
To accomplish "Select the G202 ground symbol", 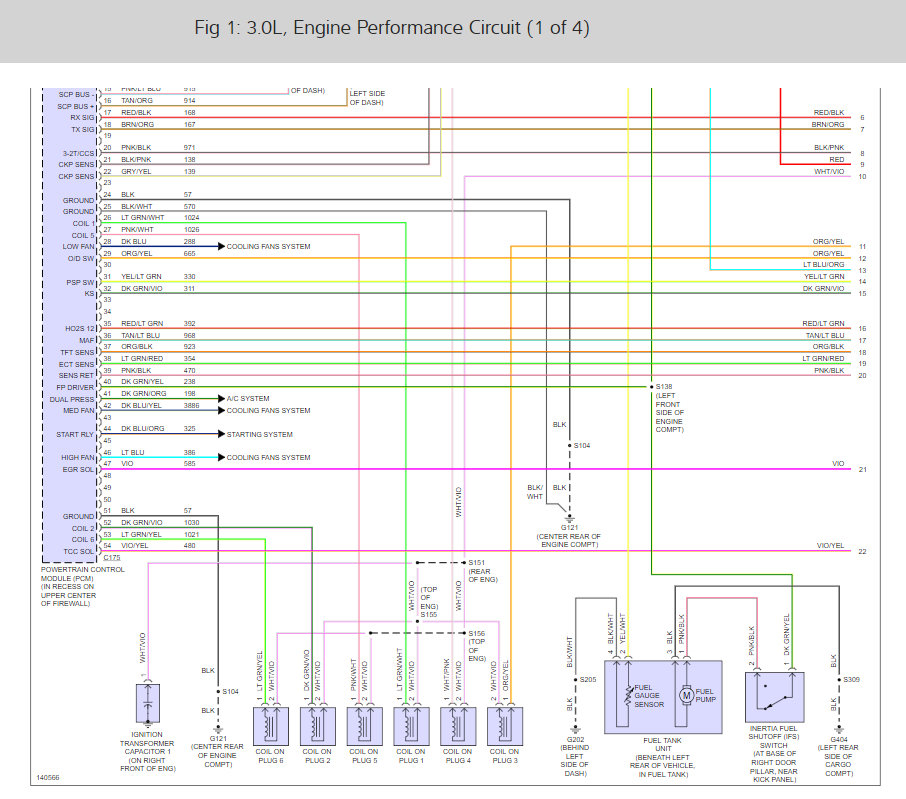I will click(575, 730).
